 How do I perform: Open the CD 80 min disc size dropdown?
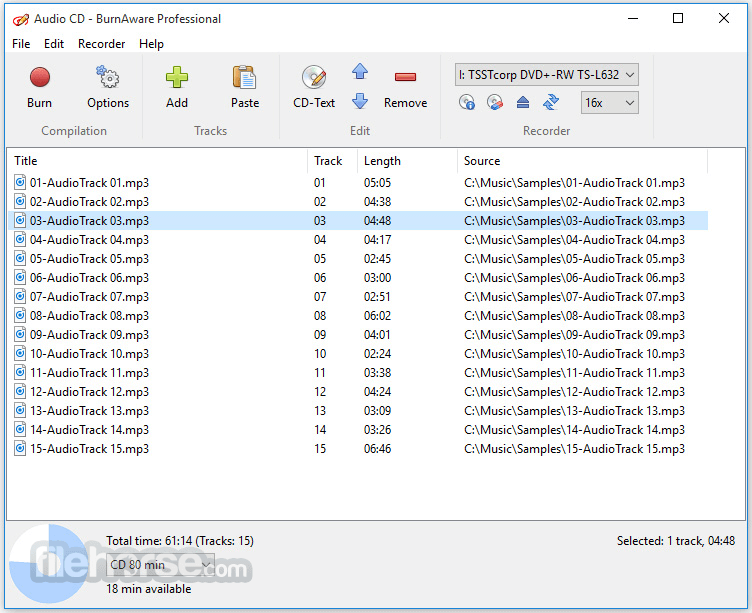tap(160, 565)
